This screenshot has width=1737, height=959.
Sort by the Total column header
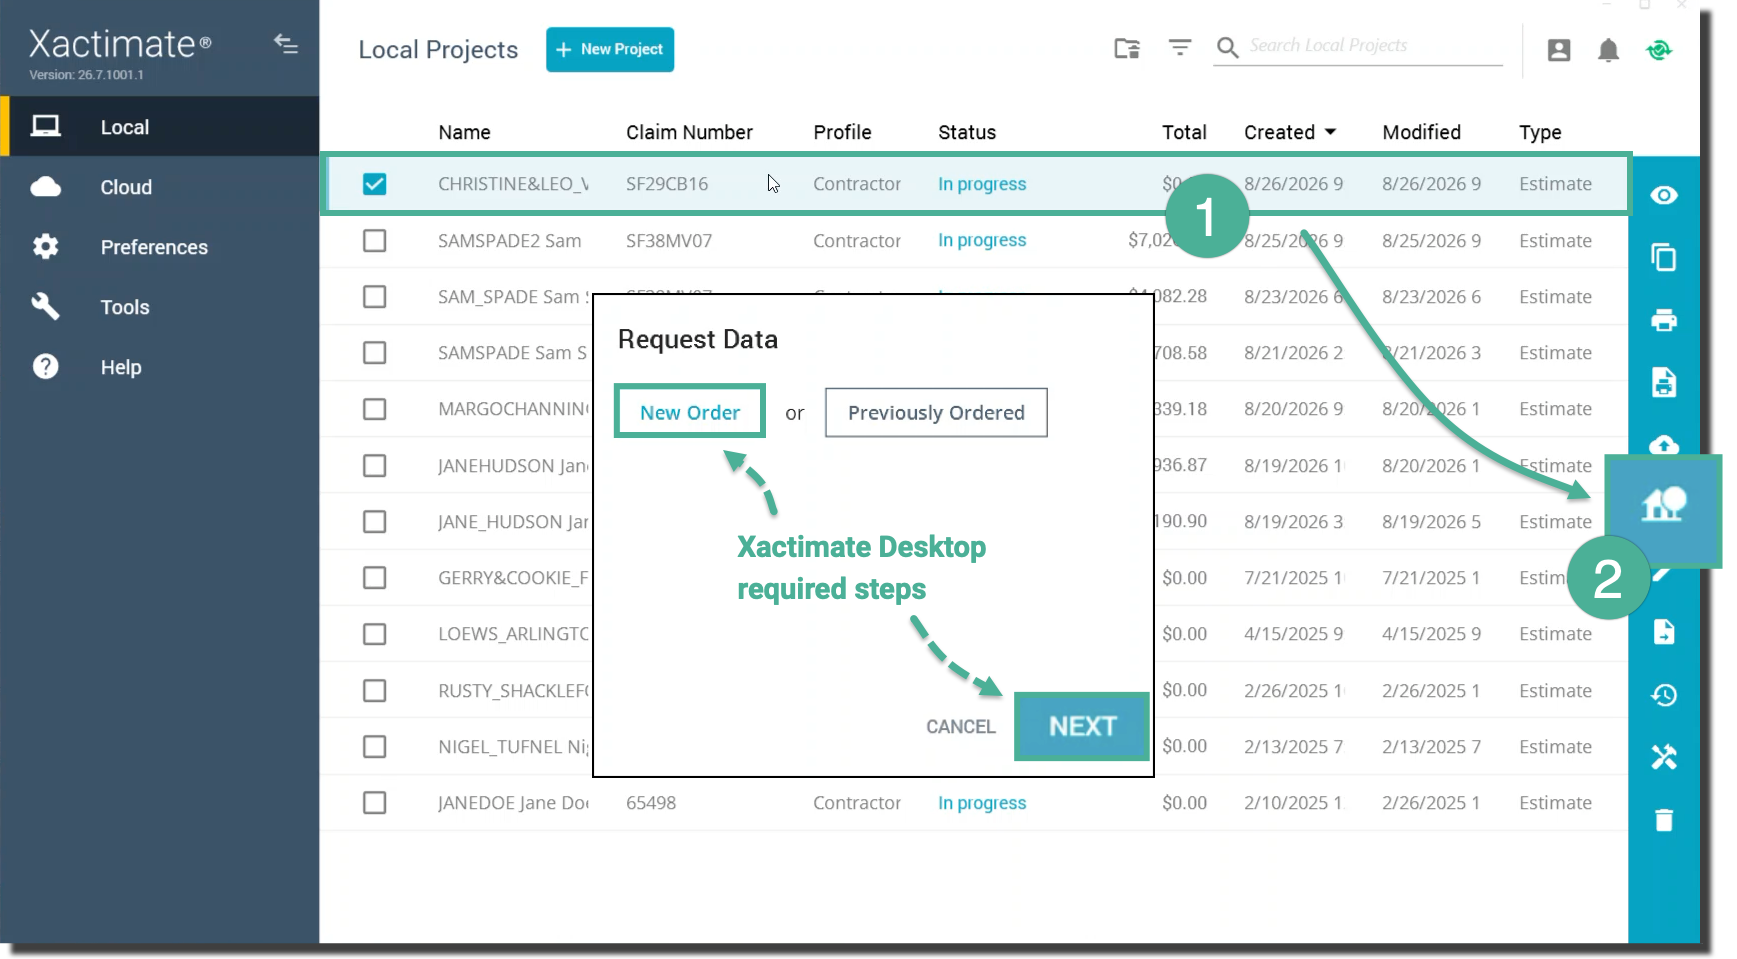[x=1184, y=132]
